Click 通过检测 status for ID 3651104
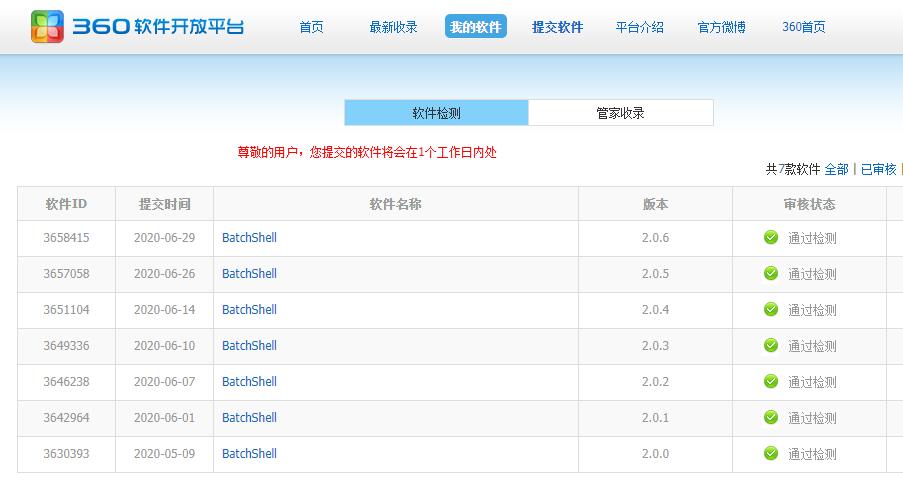Screen dimensions: 903x482 coord(812,310)
